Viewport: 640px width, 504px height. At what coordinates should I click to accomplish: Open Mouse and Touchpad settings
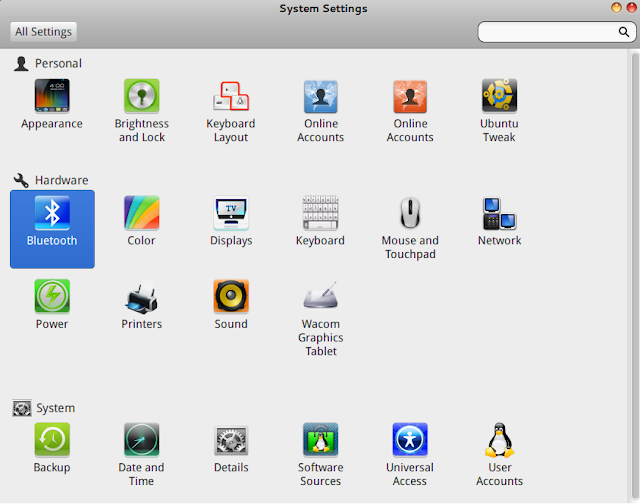[x=410, y=228]
